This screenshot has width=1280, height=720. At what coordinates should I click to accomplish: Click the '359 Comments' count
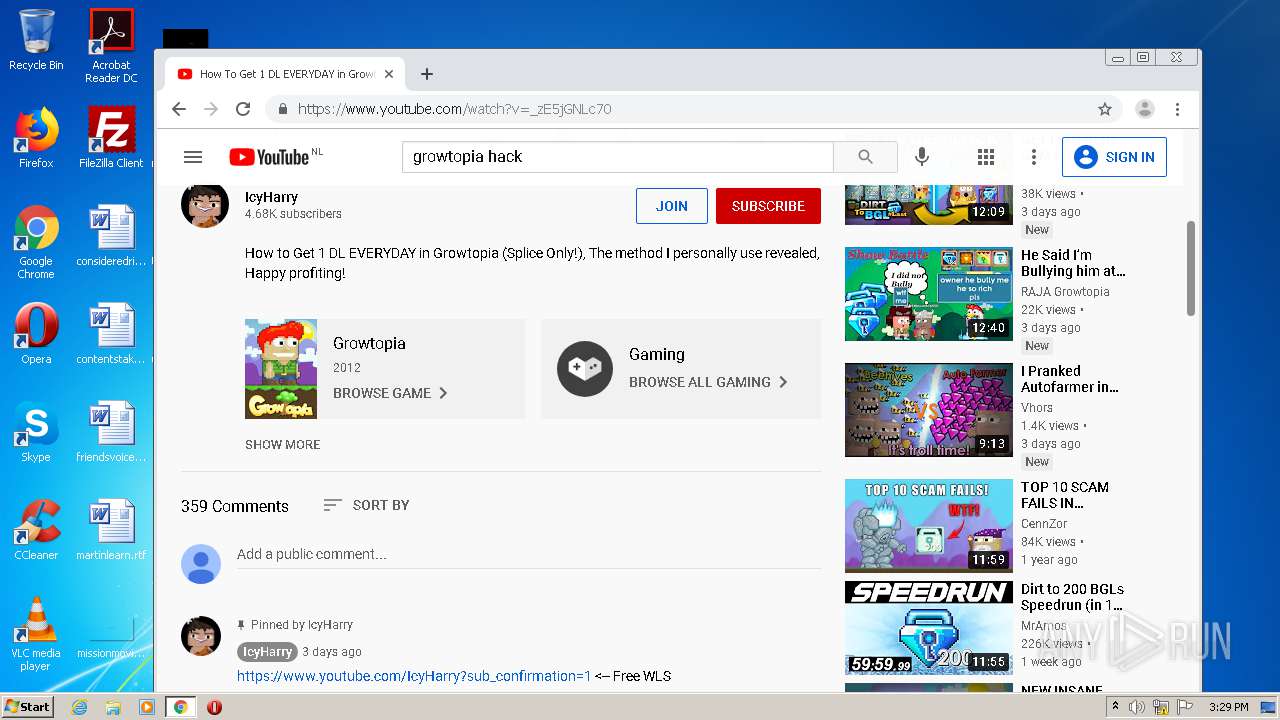coord(234,506)
